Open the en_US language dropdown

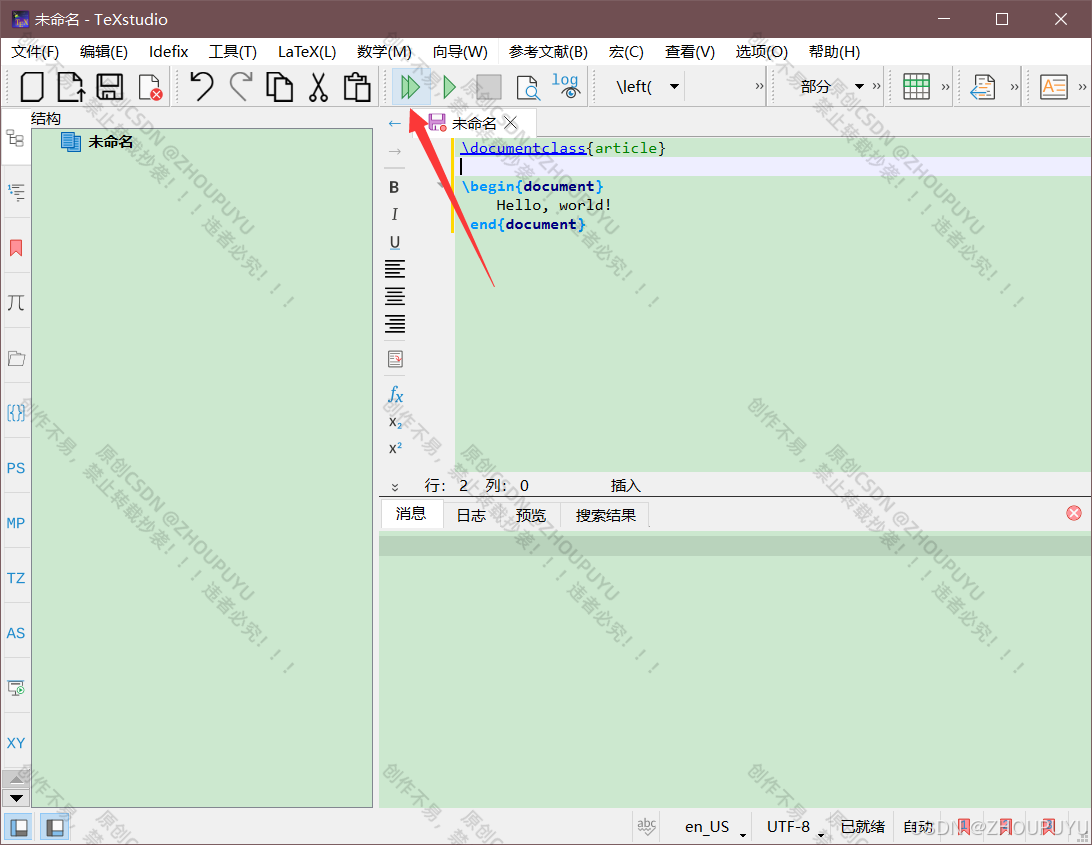pos(715,827)
